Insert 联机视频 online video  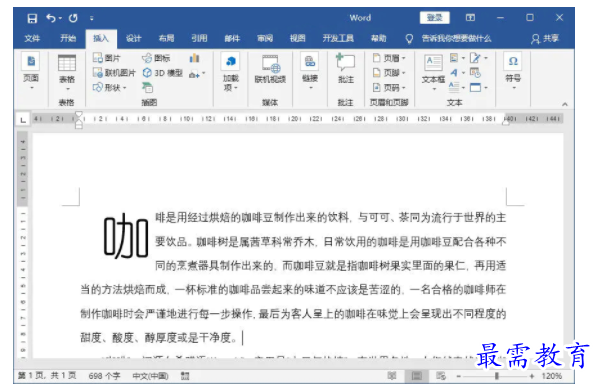[x=270, y=69]
